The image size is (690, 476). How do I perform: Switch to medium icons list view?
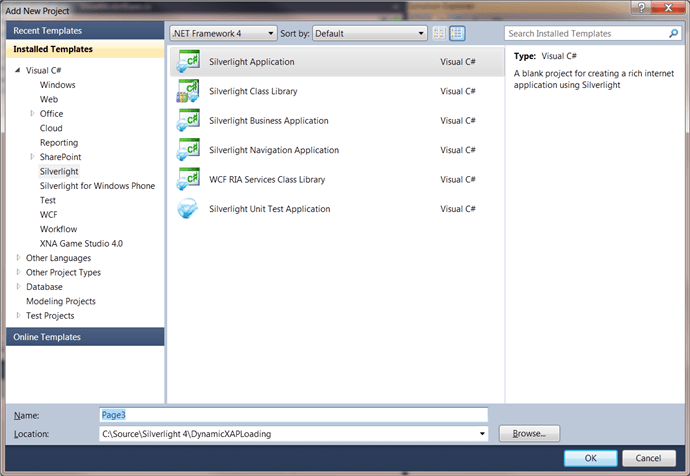tap(457, 33)
